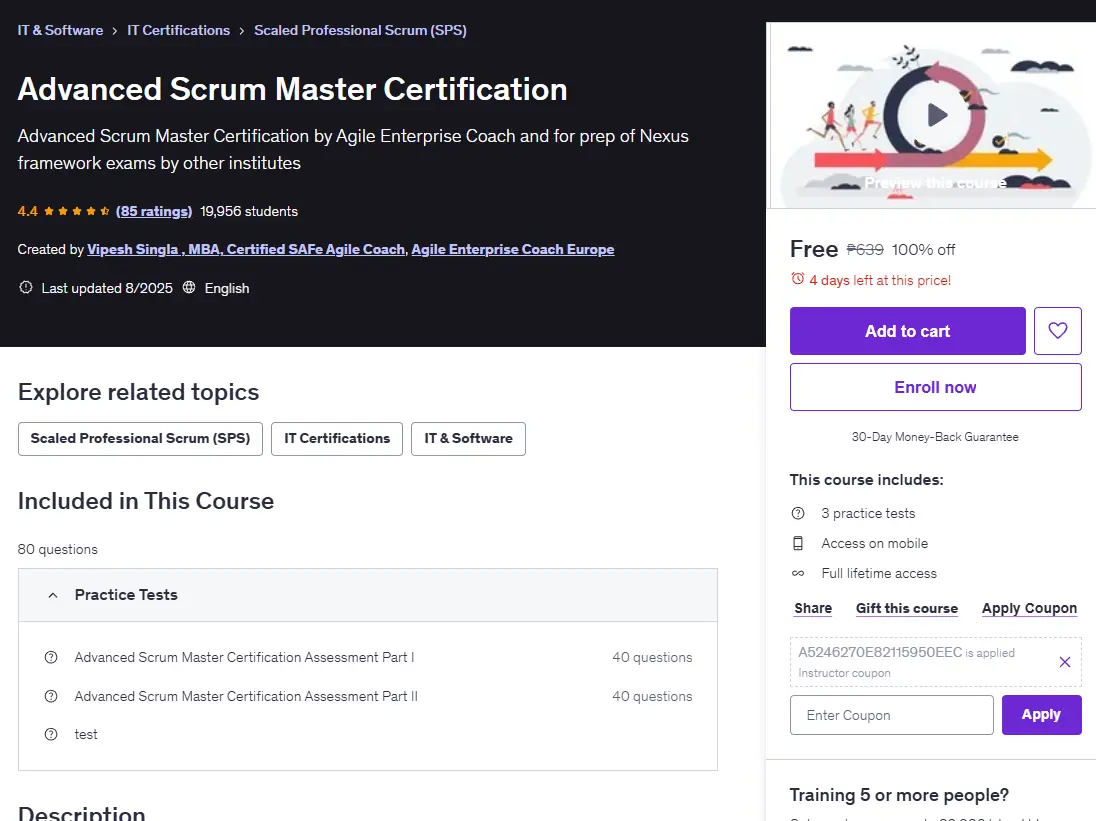Click the struck-through ₱639 original price
The image size is (1096, 821).
pyautogui.click(x=865, y=250)
